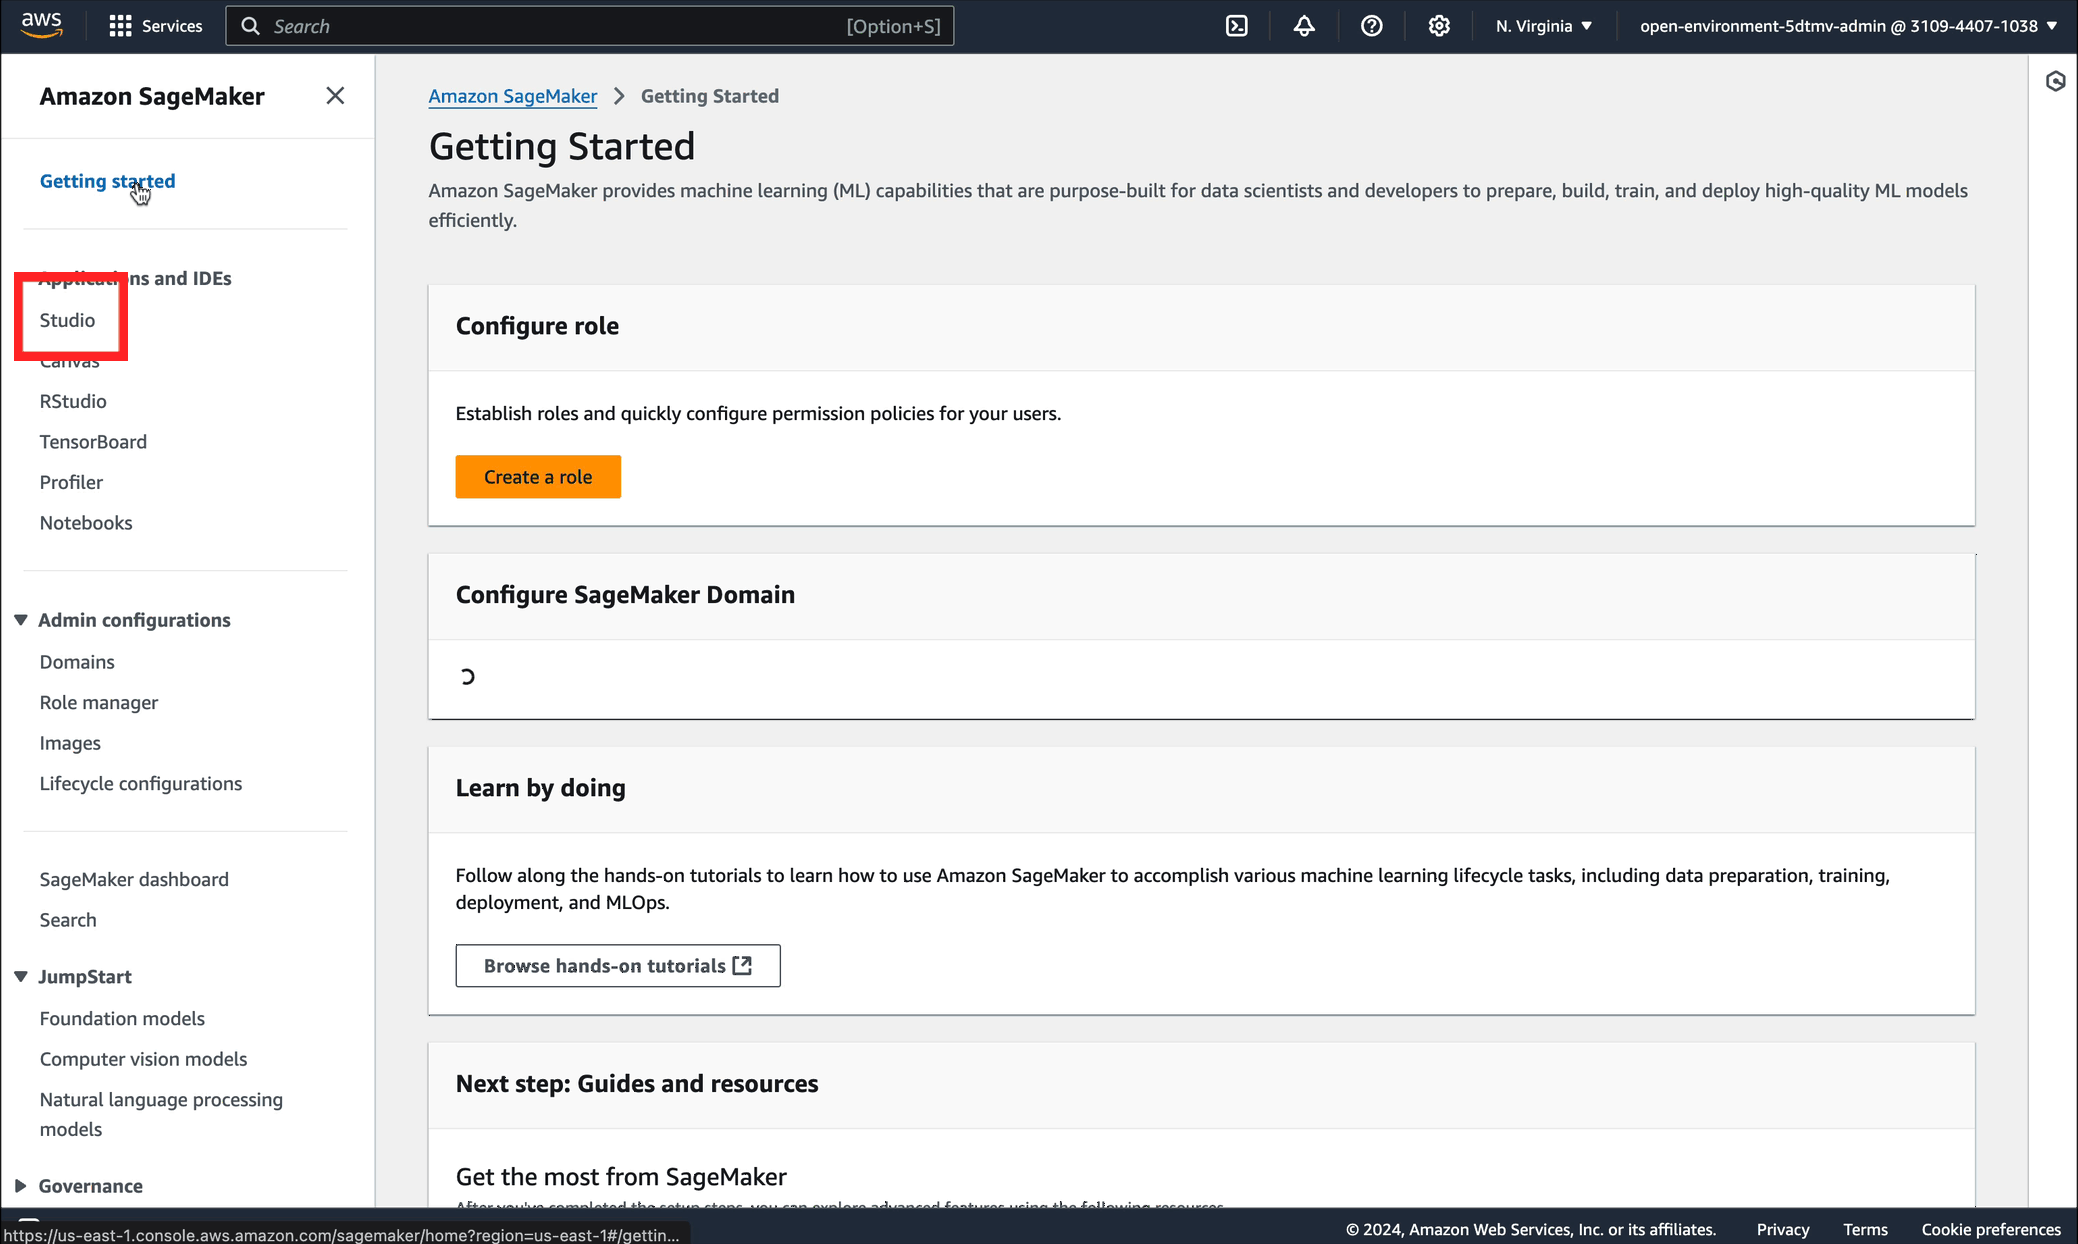Click the AWS services grid icon
The image size is (2078, 1244).
click(x=120, y=27)
